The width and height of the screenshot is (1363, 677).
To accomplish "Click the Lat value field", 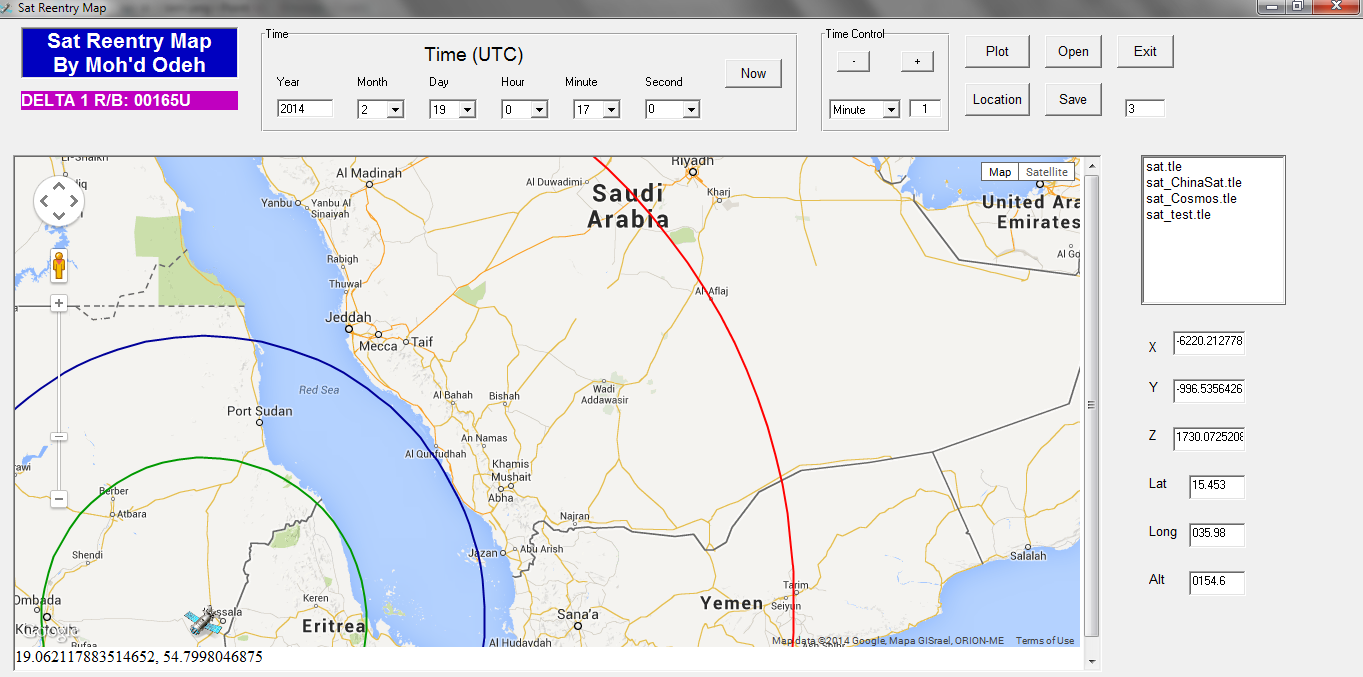I will click(x=1217, y=486).
